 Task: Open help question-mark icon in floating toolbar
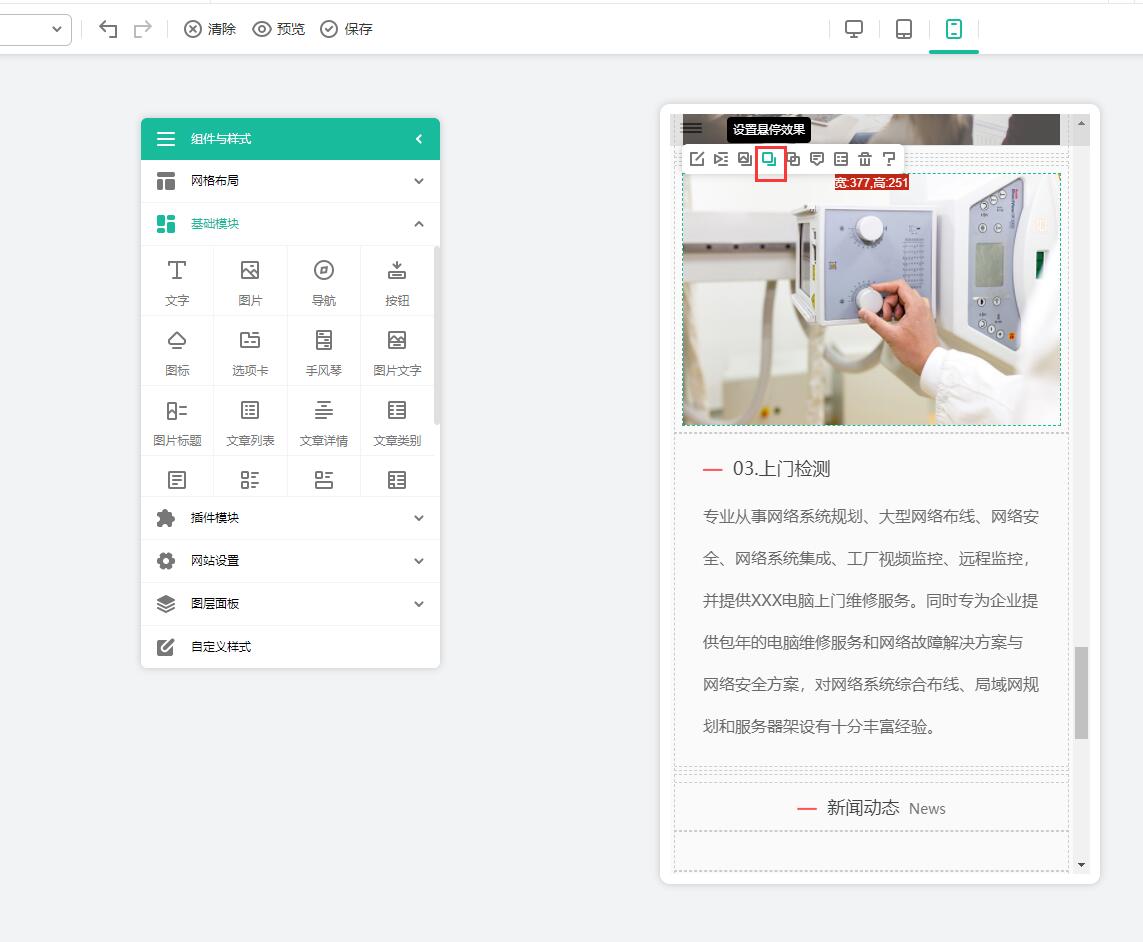coord(889,159)
